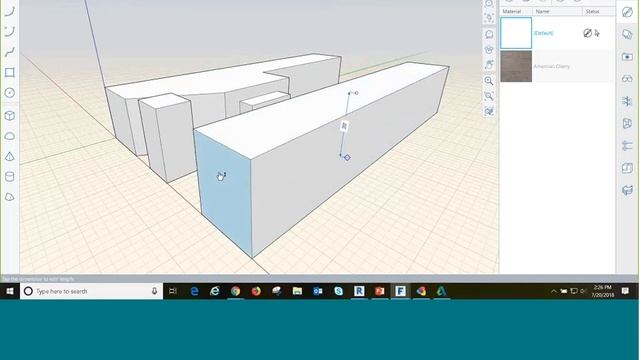
Task: Select the Arc drawing tool
Action: [10, 11]
